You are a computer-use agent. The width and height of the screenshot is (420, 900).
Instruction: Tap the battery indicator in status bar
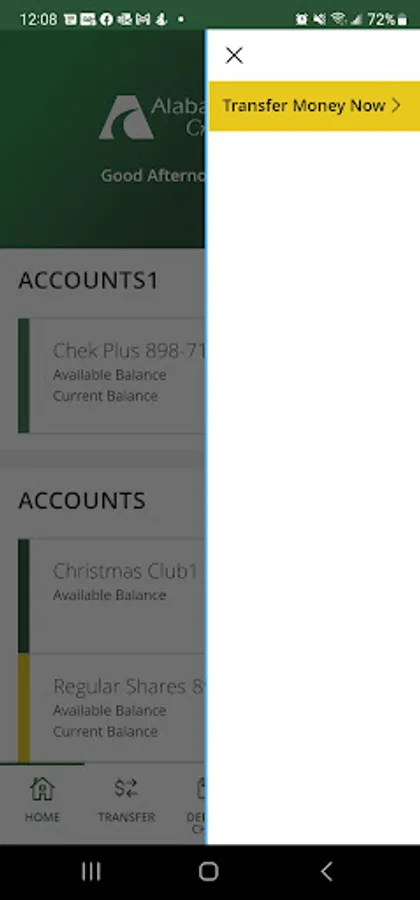(402, 20)
